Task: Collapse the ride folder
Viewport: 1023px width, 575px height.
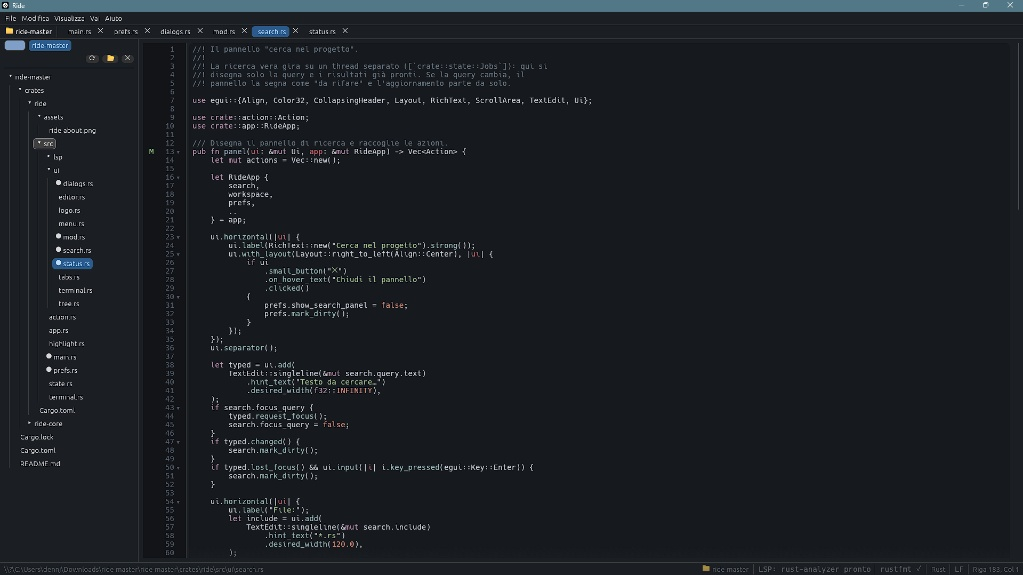Action: coord(29,102)
